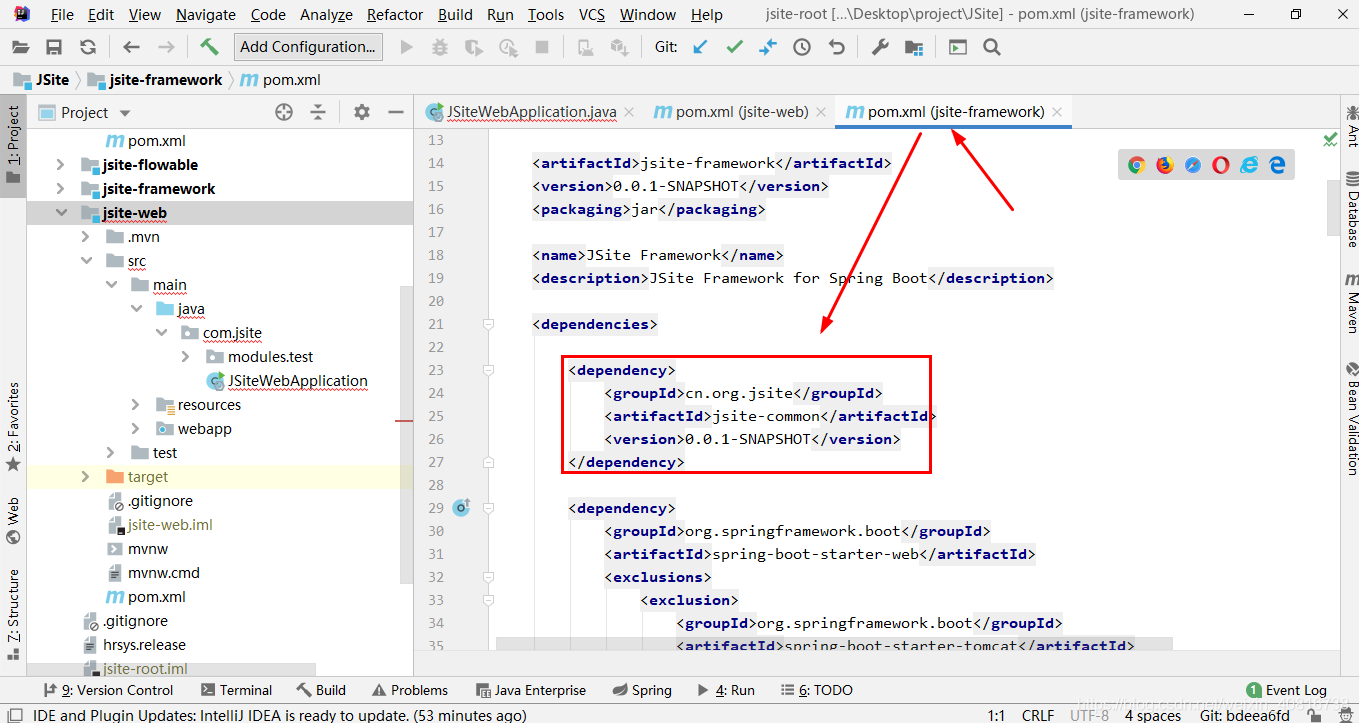Viewport: 1359px width, 723px height.
Task: Collapse the jsite-web module
Action: pyautogui.click(x=61, y=213)
